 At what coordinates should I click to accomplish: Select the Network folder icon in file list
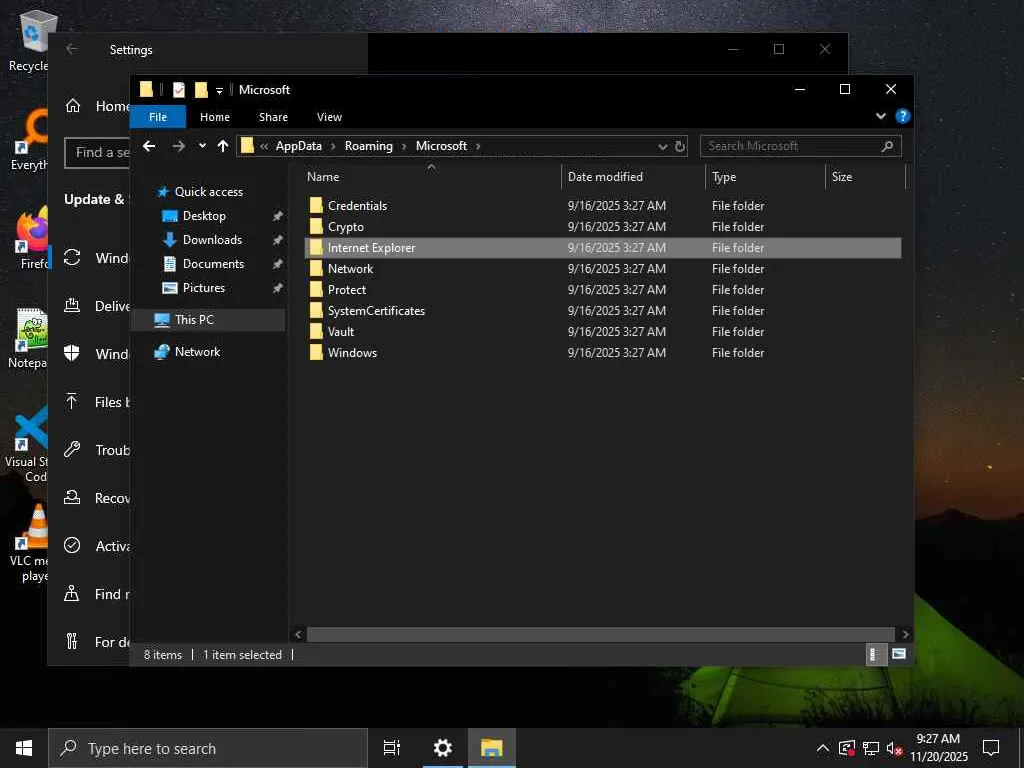[316, 268]
